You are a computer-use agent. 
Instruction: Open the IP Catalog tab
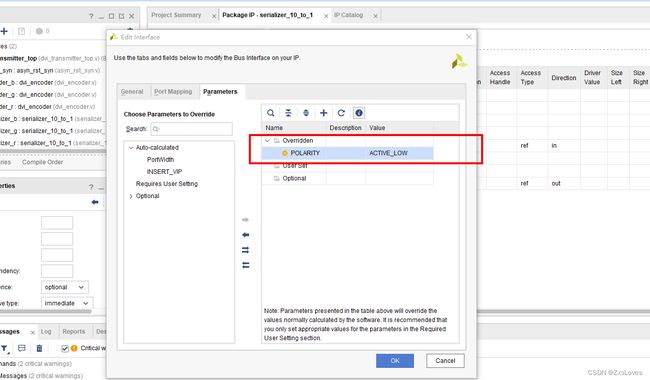(349, 15)
